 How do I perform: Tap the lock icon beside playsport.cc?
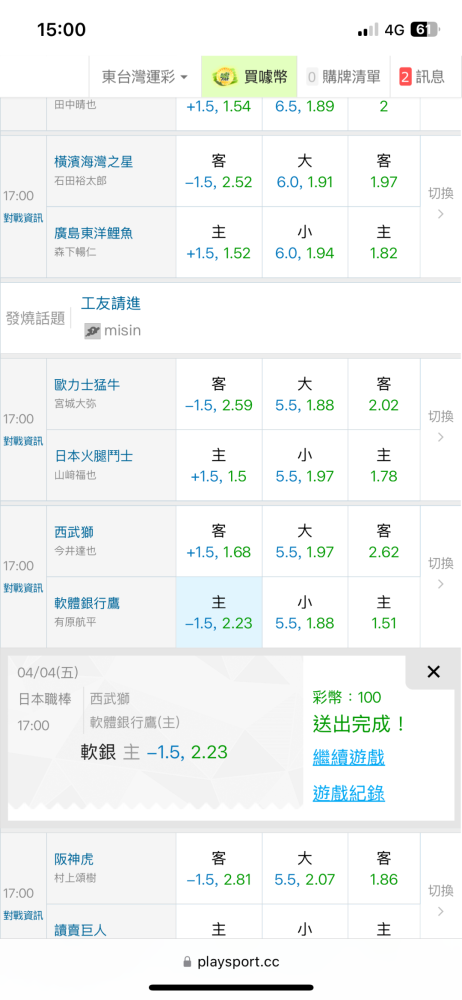pyautogui.click(x=187, y=962)
